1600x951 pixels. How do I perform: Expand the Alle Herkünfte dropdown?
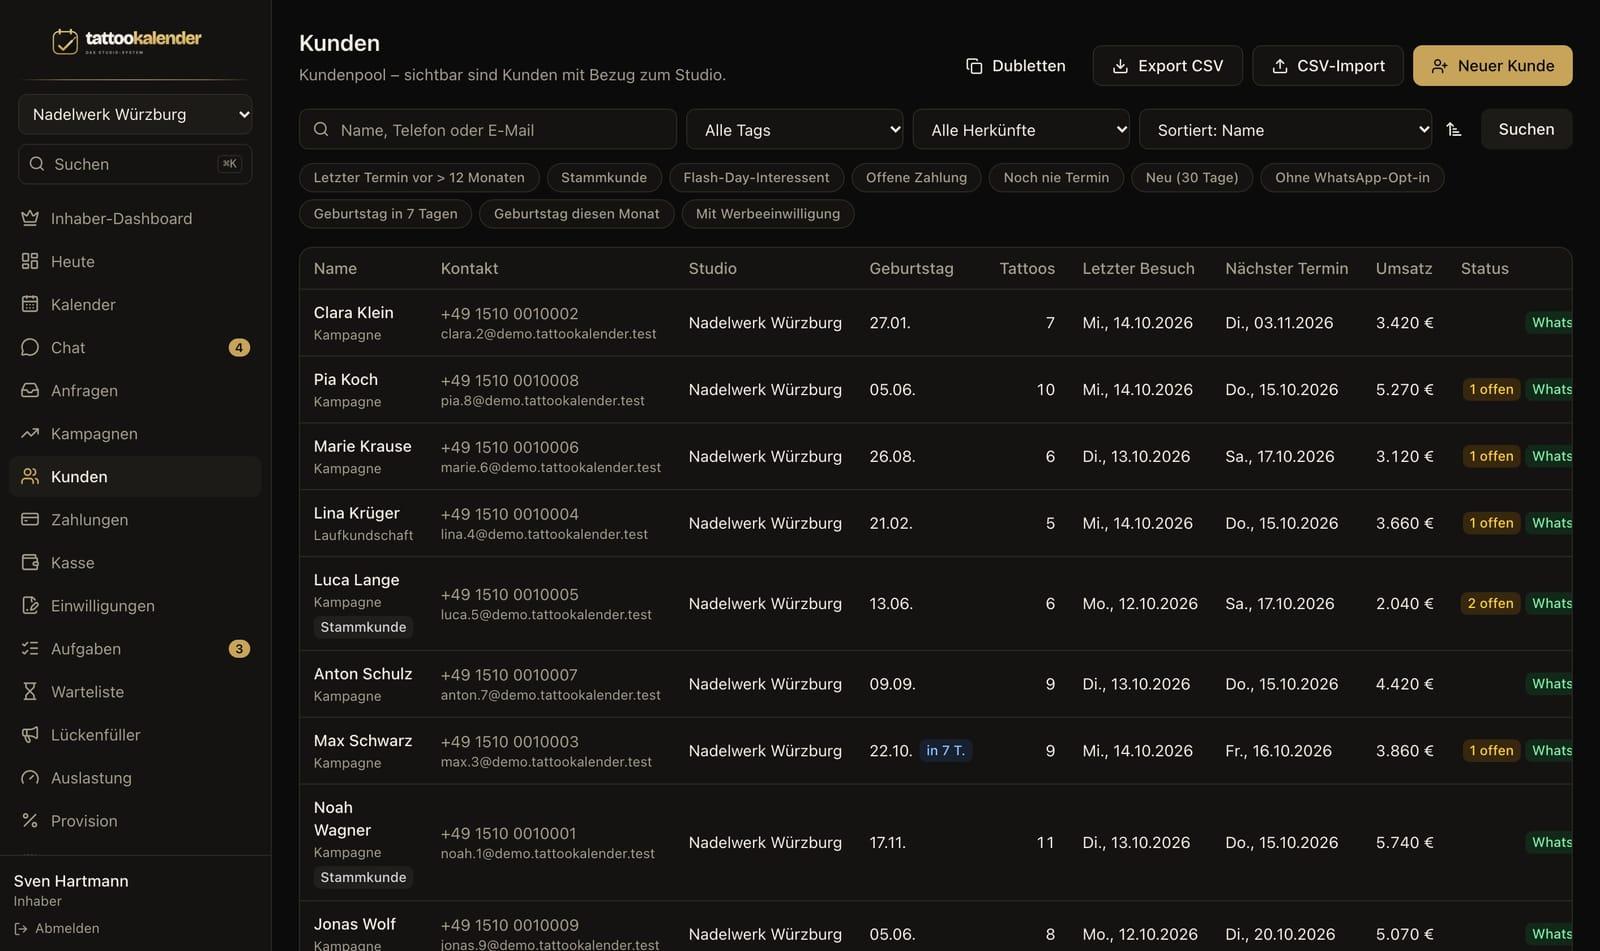pos(1021,129)
